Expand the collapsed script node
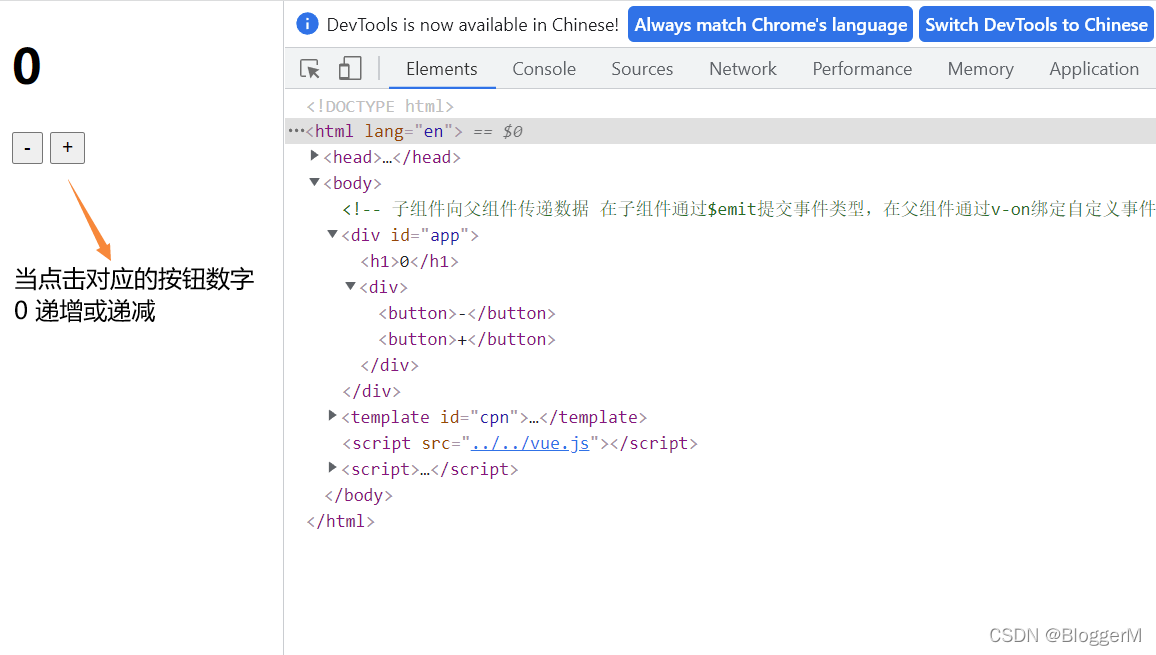This screenshot has height=655, width=1156. coord(332,468)
